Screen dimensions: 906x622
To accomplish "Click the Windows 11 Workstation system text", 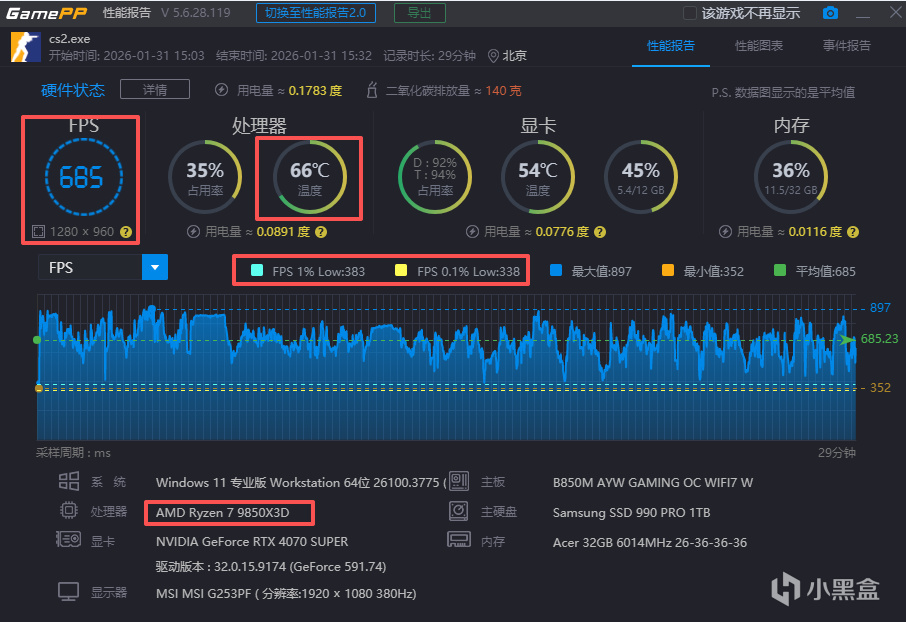I will coord(300,483).
